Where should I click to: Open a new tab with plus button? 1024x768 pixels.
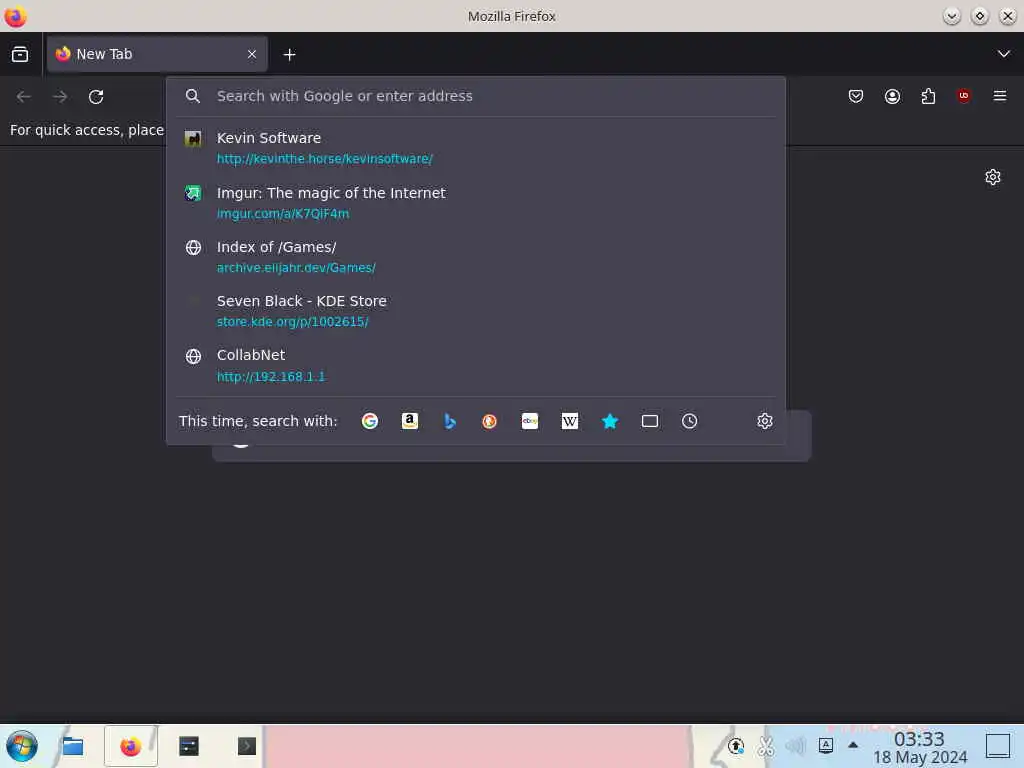289,55
